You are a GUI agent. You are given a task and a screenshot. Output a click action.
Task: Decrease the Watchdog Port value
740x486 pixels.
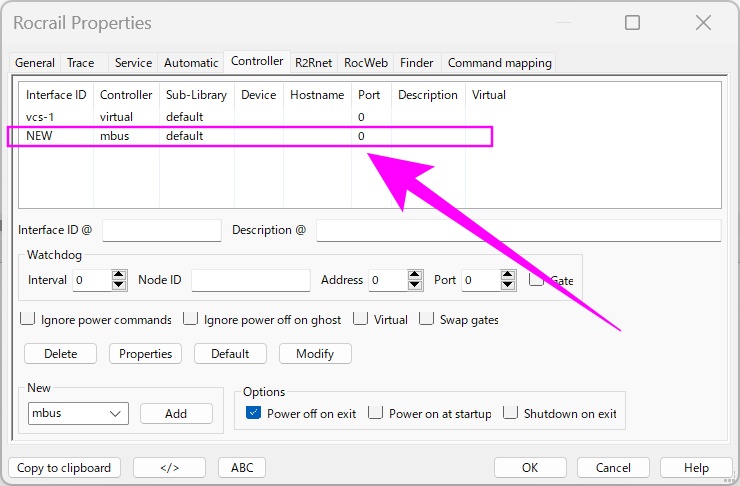[508, 285]
